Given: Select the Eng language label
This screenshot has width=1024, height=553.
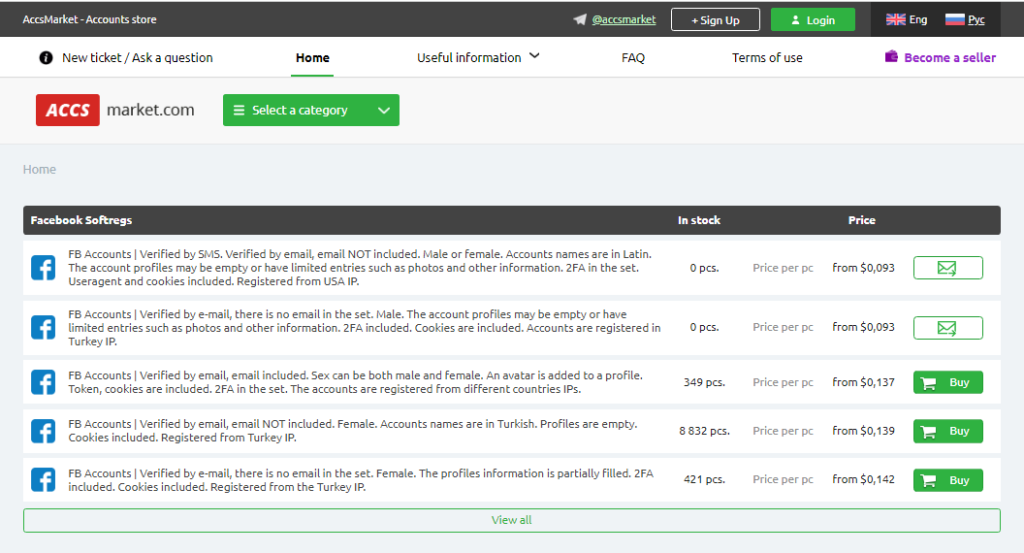Looking at the screenshot, I should click(918, 20).
